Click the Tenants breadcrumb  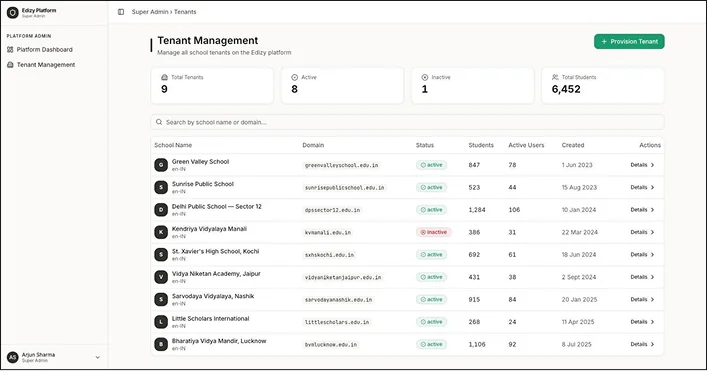185,12
